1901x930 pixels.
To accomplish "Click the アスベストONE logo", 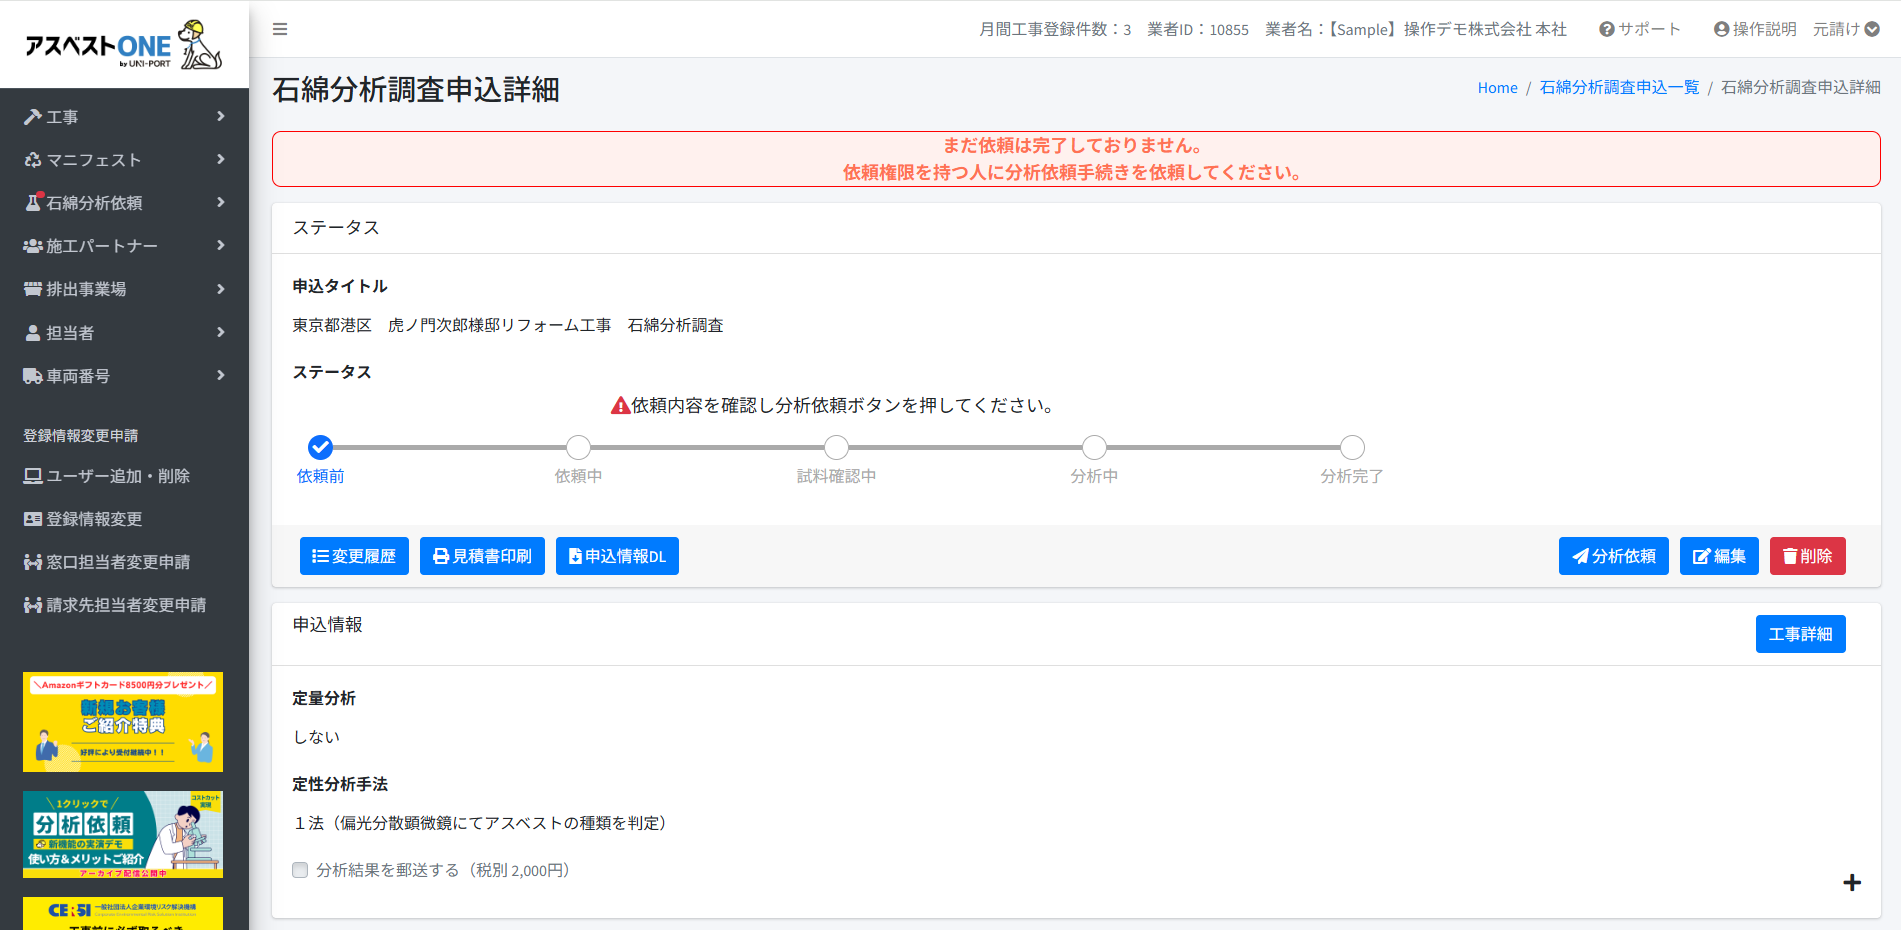I will (x=124, y=45).
